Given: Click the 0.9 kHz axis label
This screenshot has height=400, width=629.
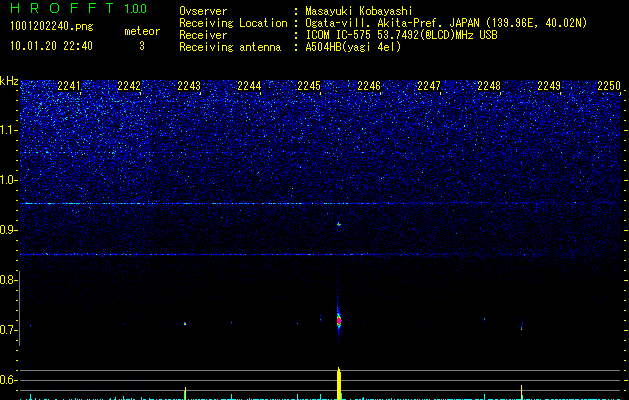Looking at the screenshot, I should [8, 230].
